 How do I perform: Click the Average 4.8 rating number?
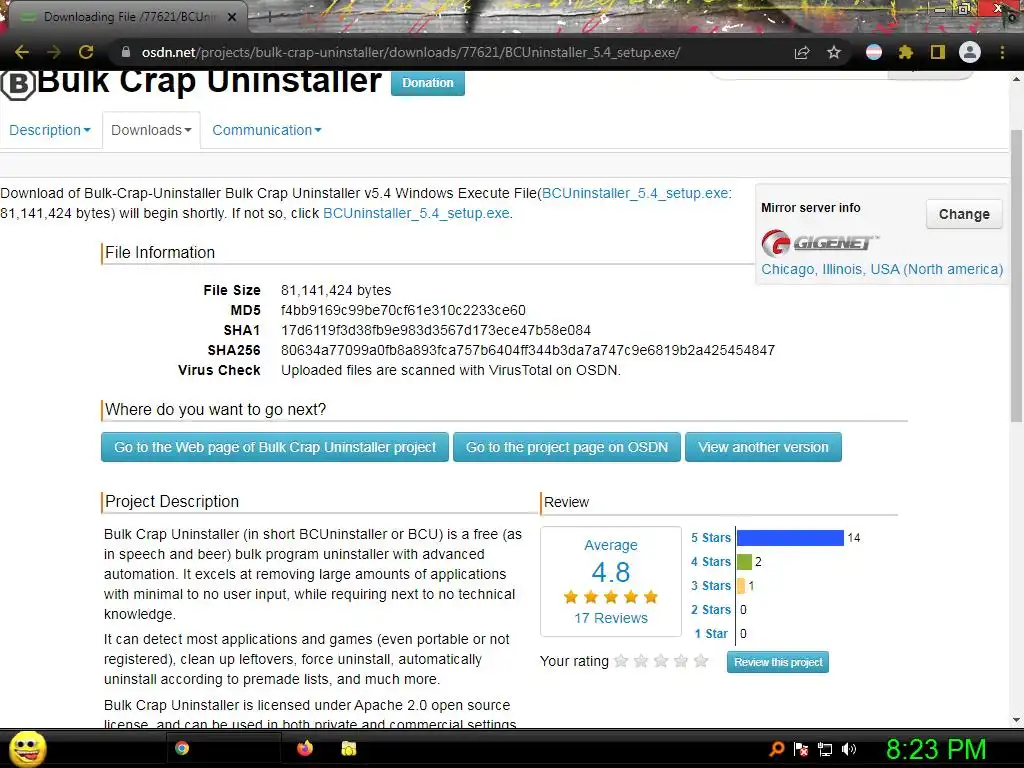[x=611, y=573]
